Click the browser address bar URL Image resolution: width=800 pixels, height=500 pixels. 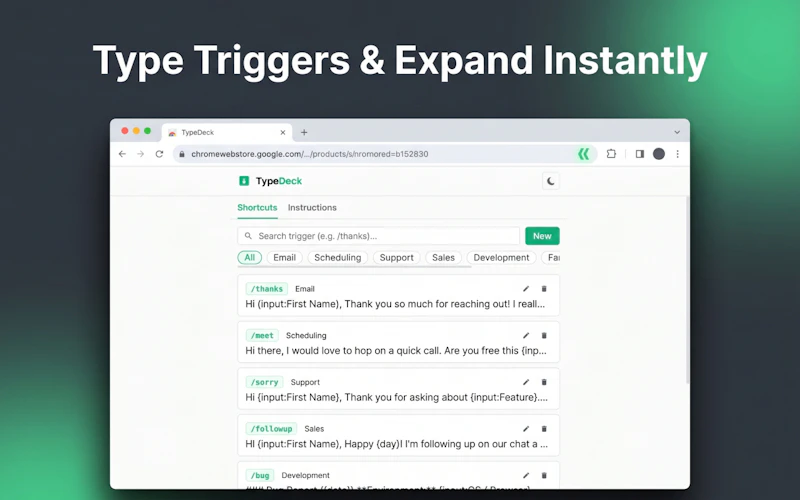click(x=309, y=154)
